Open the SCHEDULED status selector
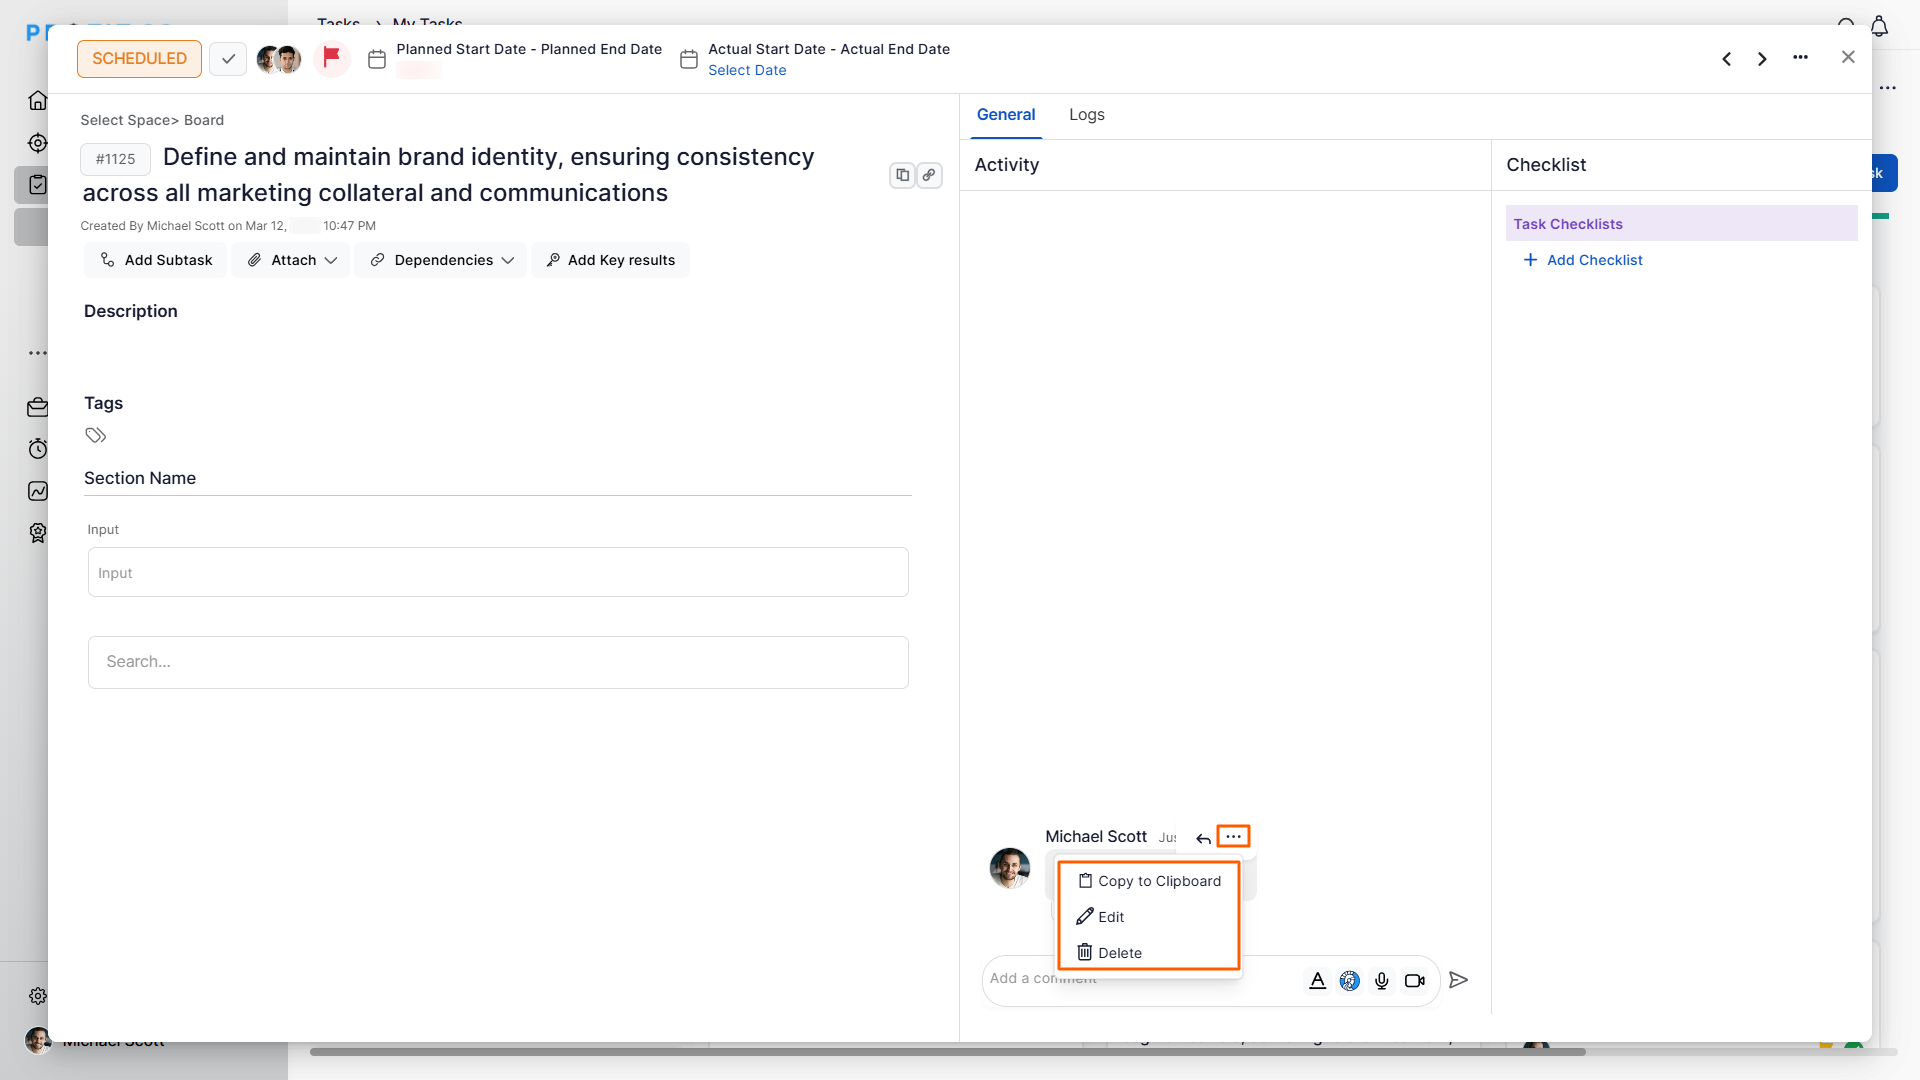The width and height of the screenshot is (1920, 1080). [139, 59]
